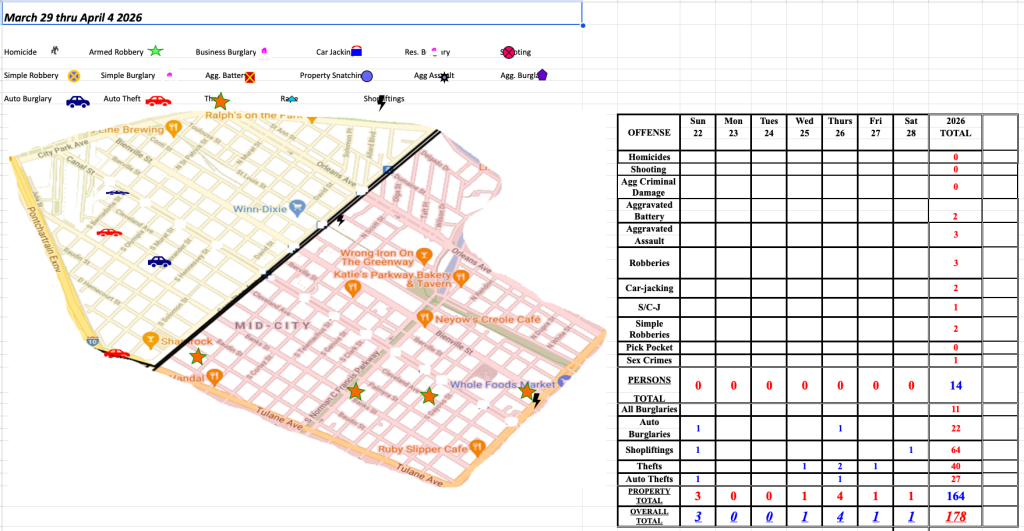Select the Shopliftings lightning bolt in legend
This screenshot has height=531, width=1024.
(381, 102)
